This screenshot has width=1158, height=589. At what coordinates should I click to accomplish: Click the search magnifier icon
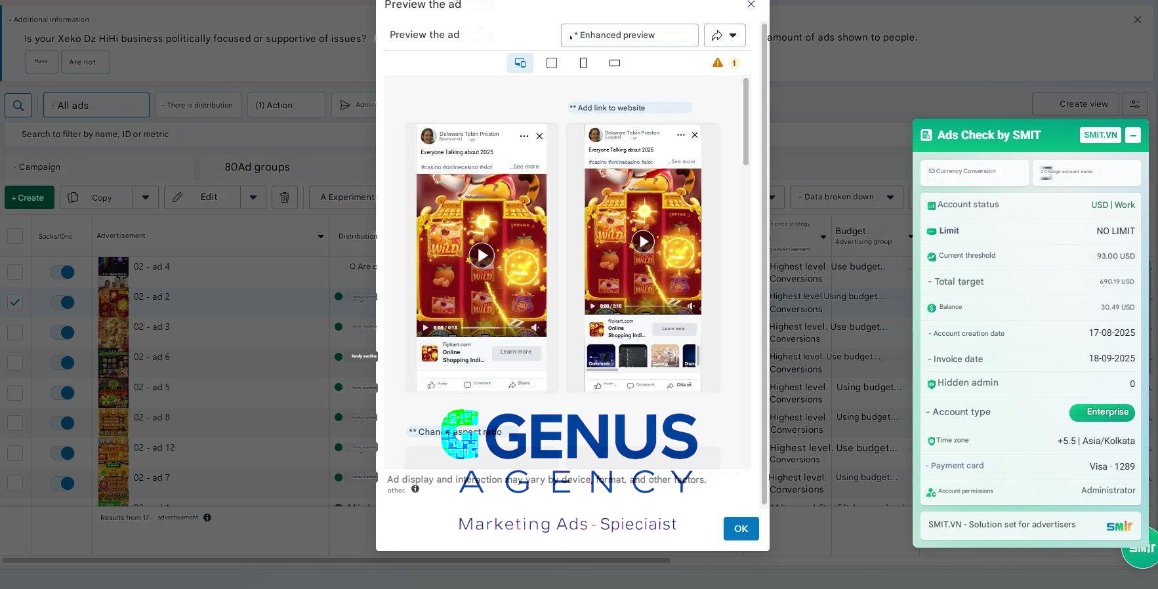pos(18,105)
